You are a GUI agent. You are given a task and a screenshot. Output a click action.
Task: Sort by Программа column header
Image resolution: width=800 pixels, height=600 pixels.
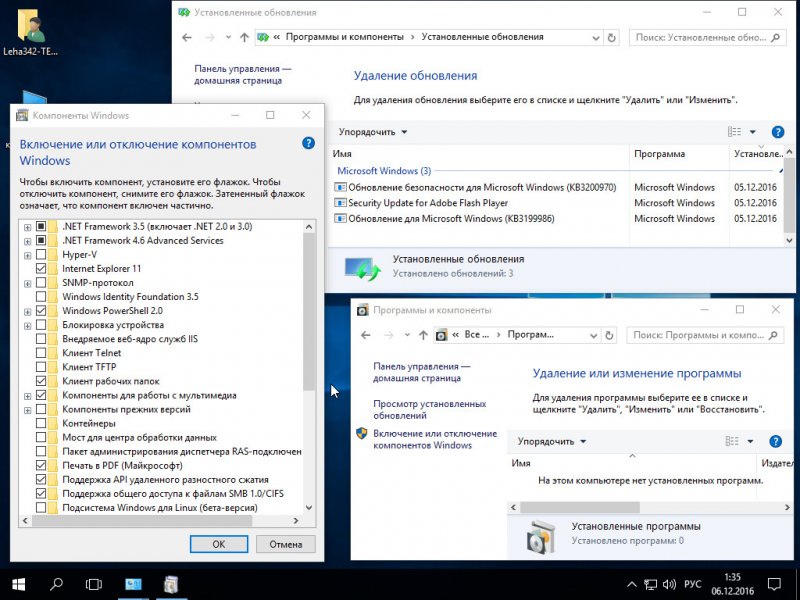(679, 154)
